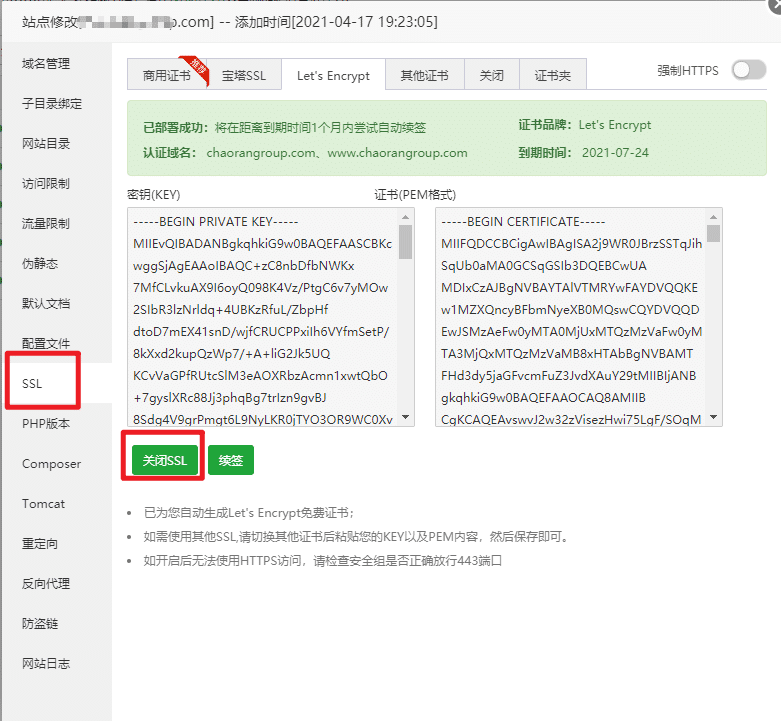Click the dialog title with 添加时间

(230, 22)
